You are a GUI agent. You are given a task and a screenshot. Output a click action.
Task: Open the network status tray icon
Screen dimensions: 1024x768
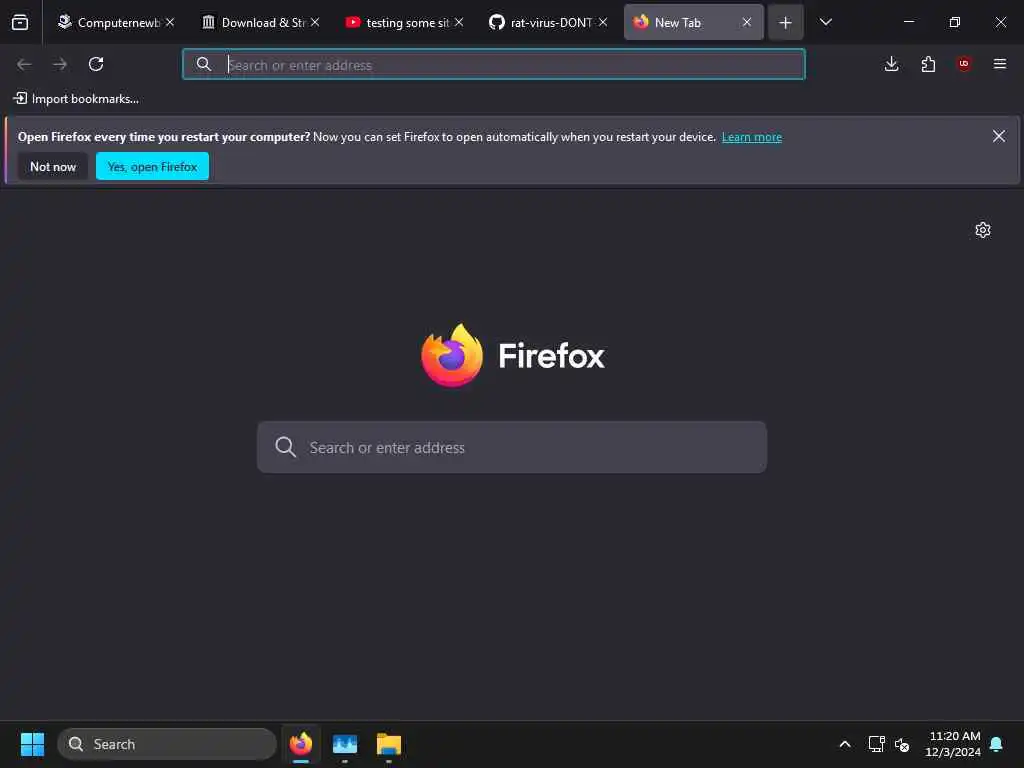[x=876, y=744]
